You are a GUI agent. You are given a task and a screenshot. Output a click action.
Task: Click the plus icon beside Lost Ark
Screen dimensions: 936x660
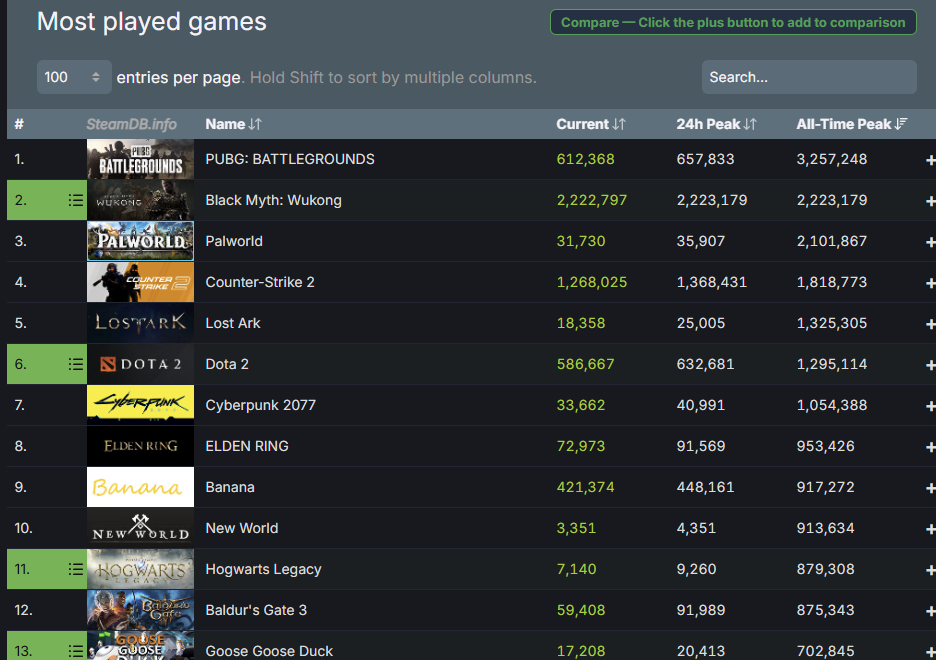tap(931, 324)
